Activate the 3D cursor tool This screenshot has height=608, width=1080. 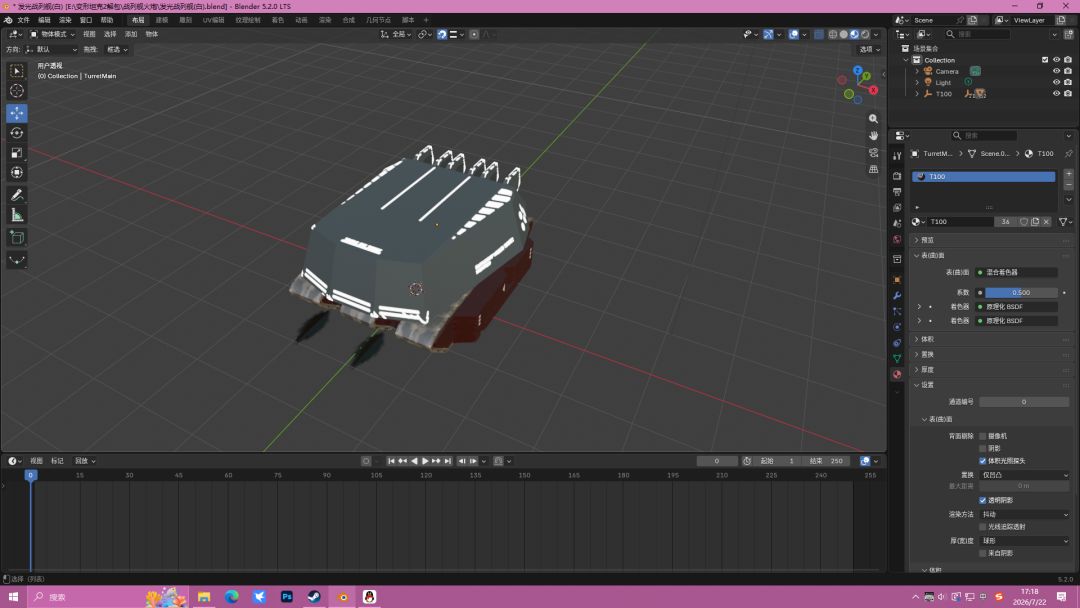pyautogui.click(x=17, y=91)
